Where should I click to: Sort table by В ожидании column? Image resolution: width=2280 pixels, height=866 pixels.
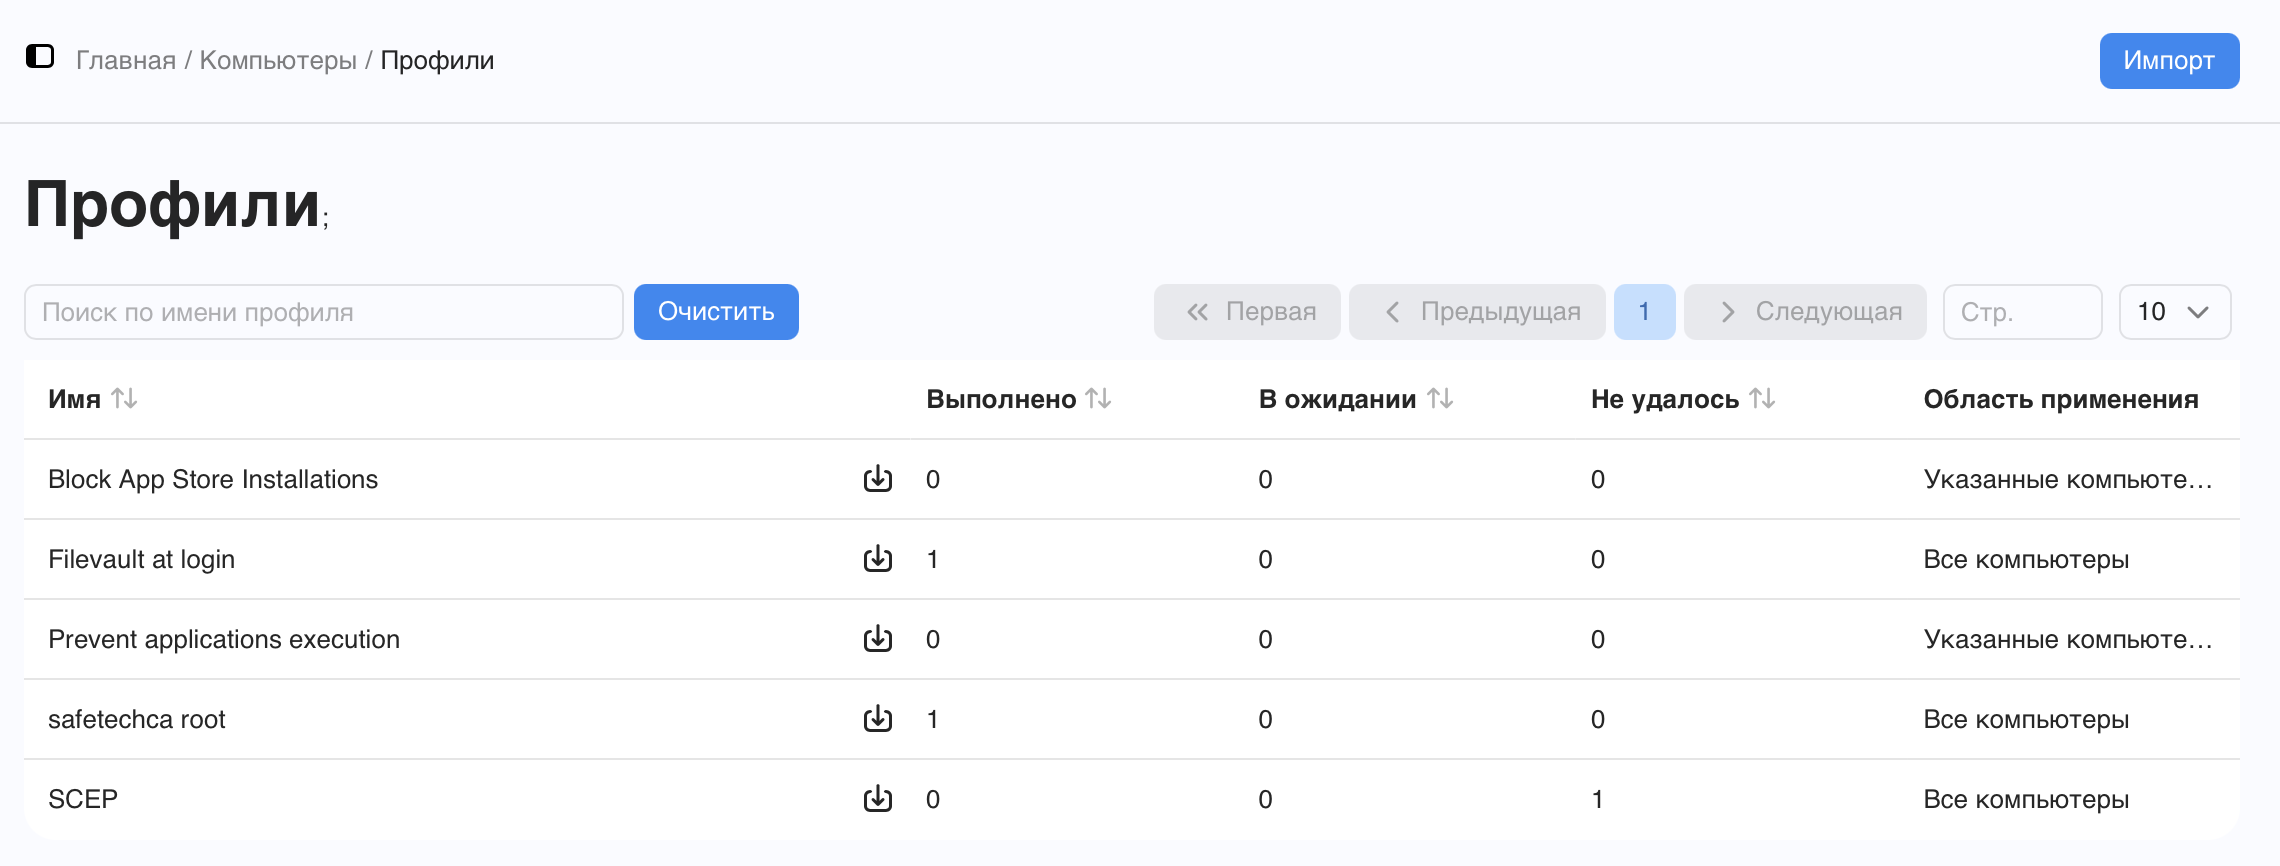coord(1440,399)
